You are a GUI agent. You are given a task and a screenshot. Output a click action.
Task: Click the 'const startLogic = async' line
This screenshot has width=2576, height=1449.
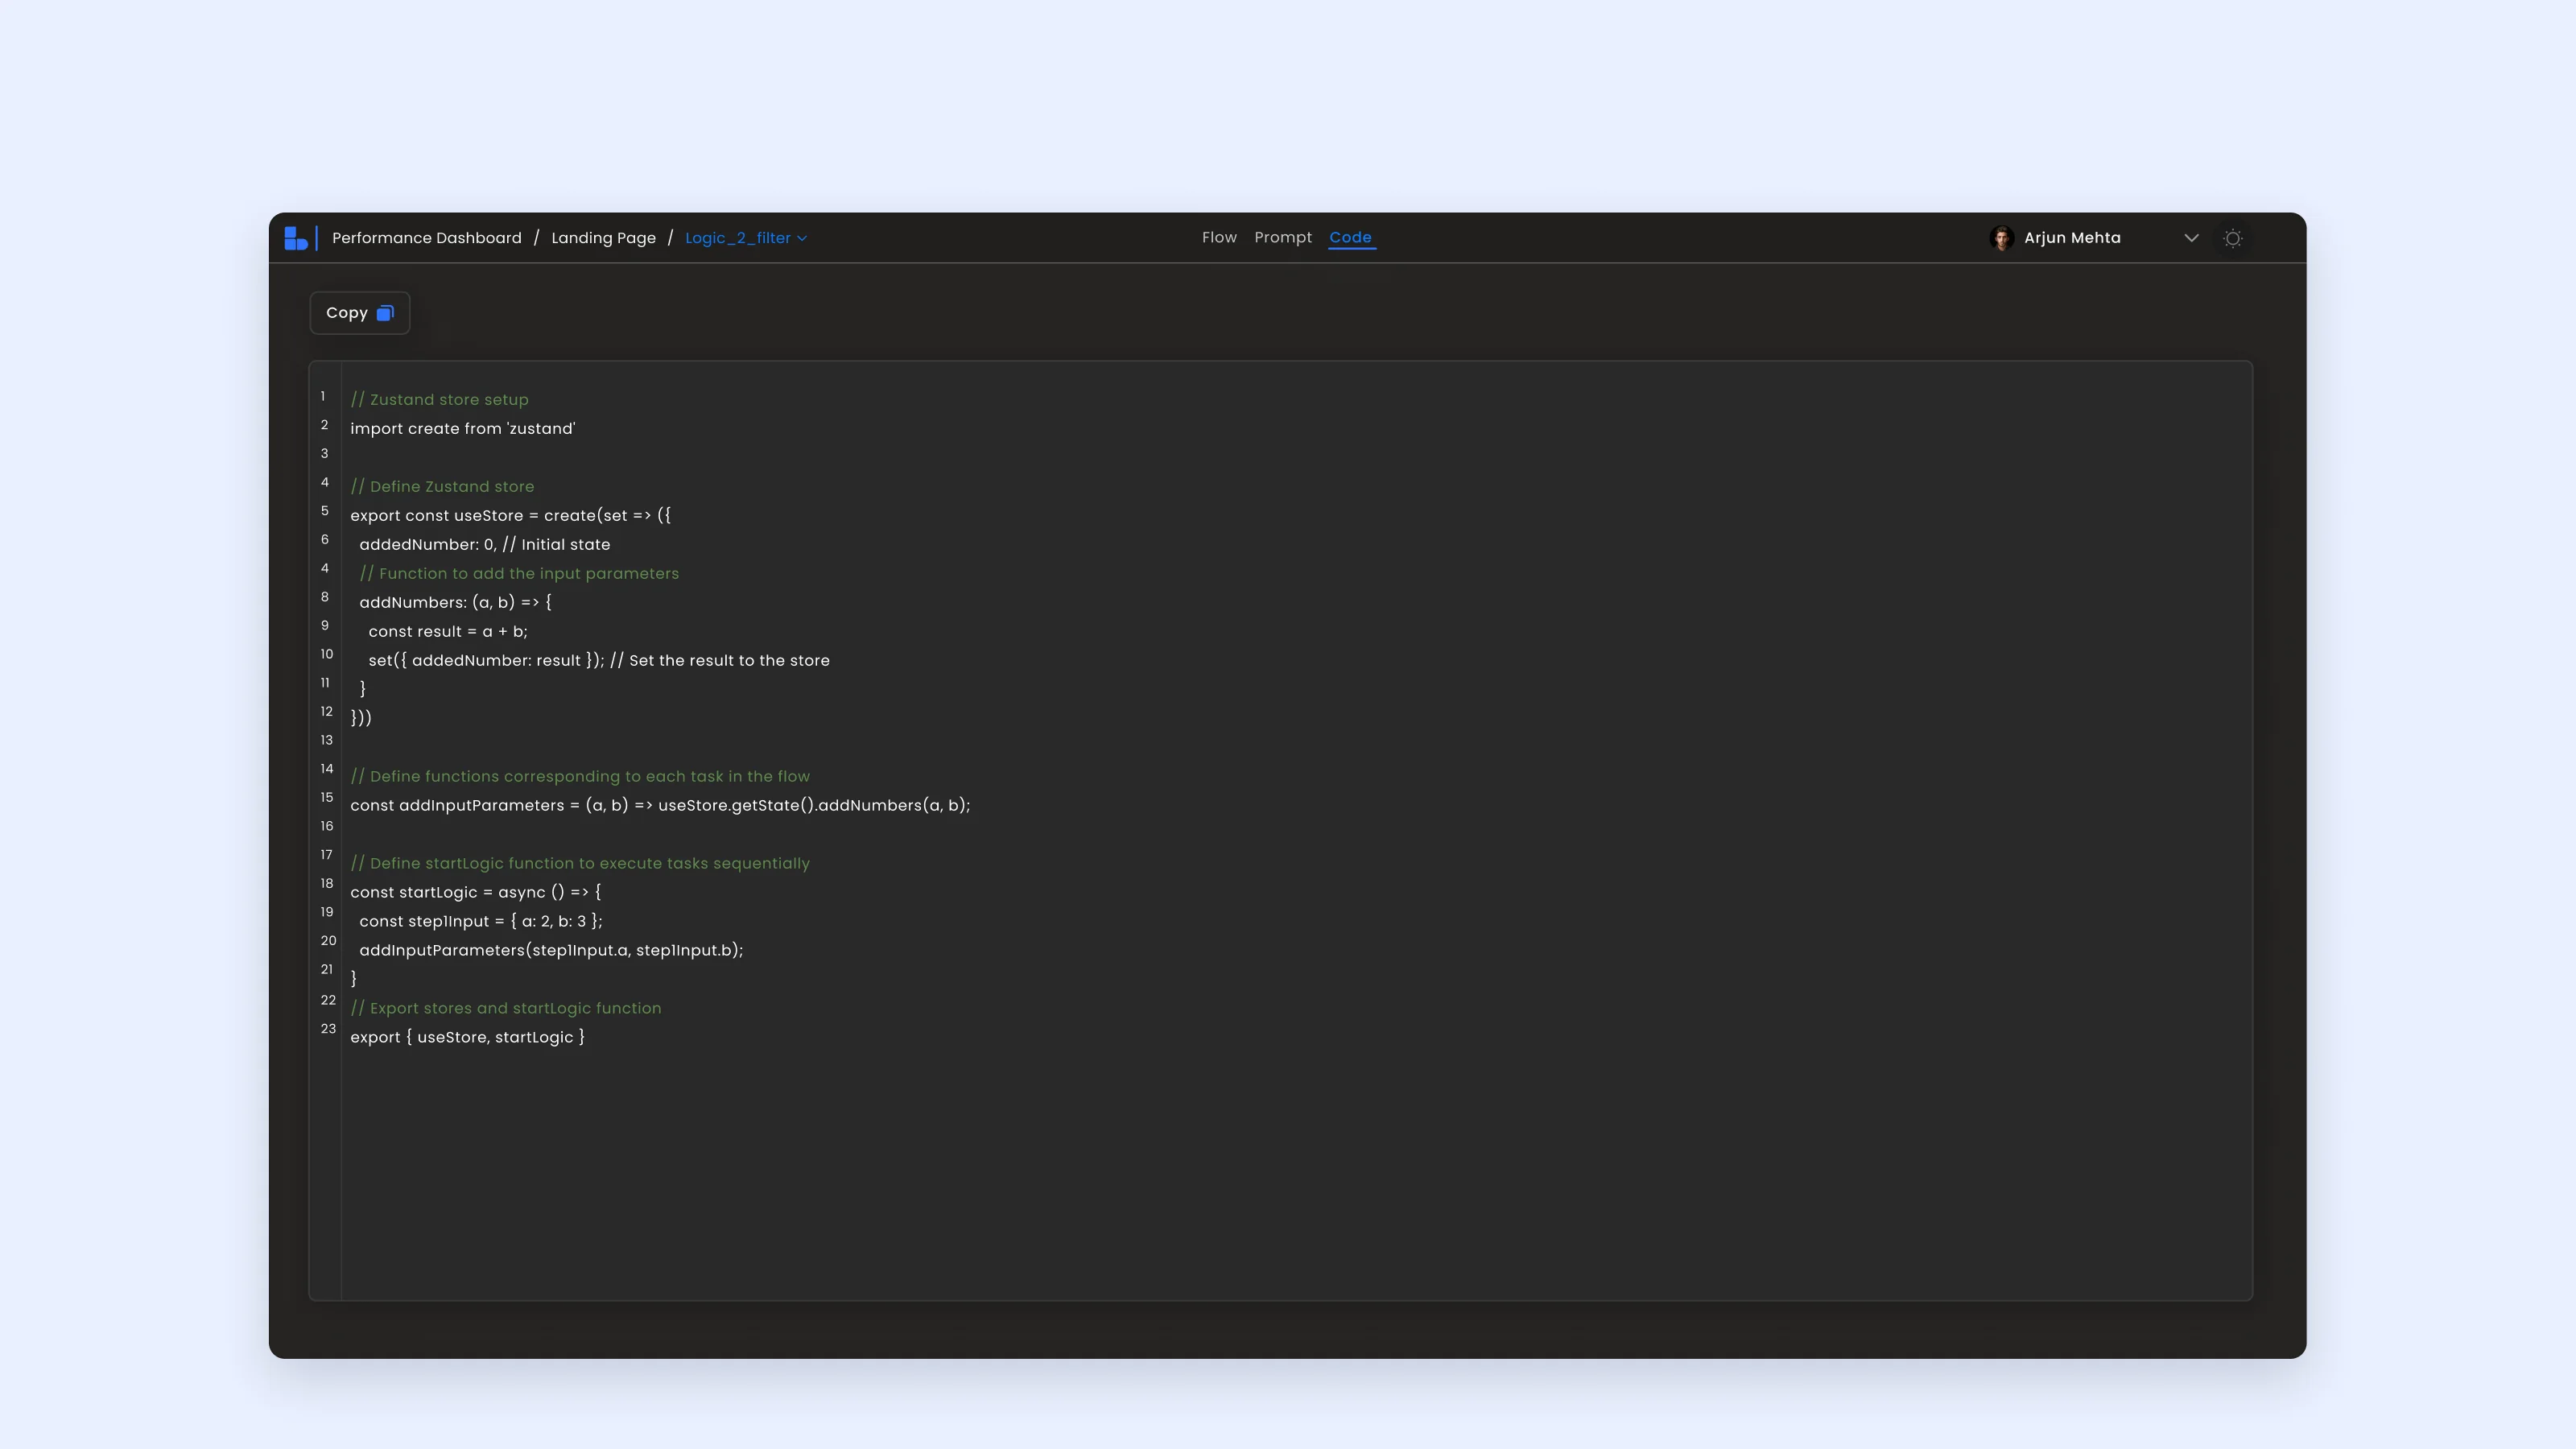point(476,893)
